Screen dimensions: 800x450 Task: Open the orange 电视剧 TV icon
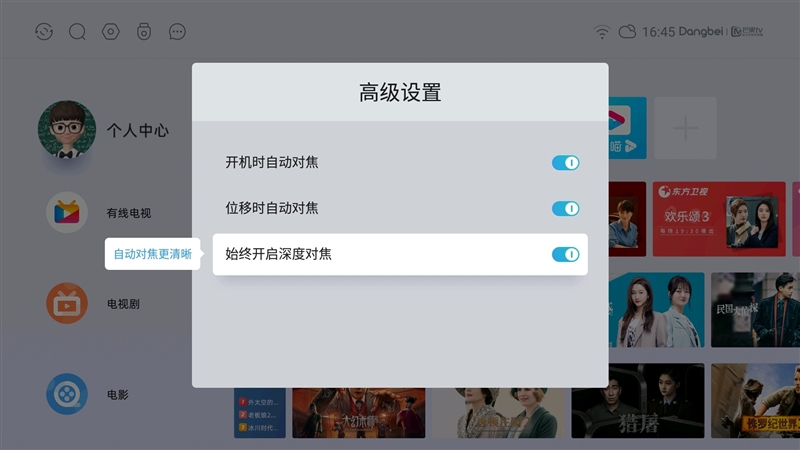pyautogui.click(x=67, y=303)
